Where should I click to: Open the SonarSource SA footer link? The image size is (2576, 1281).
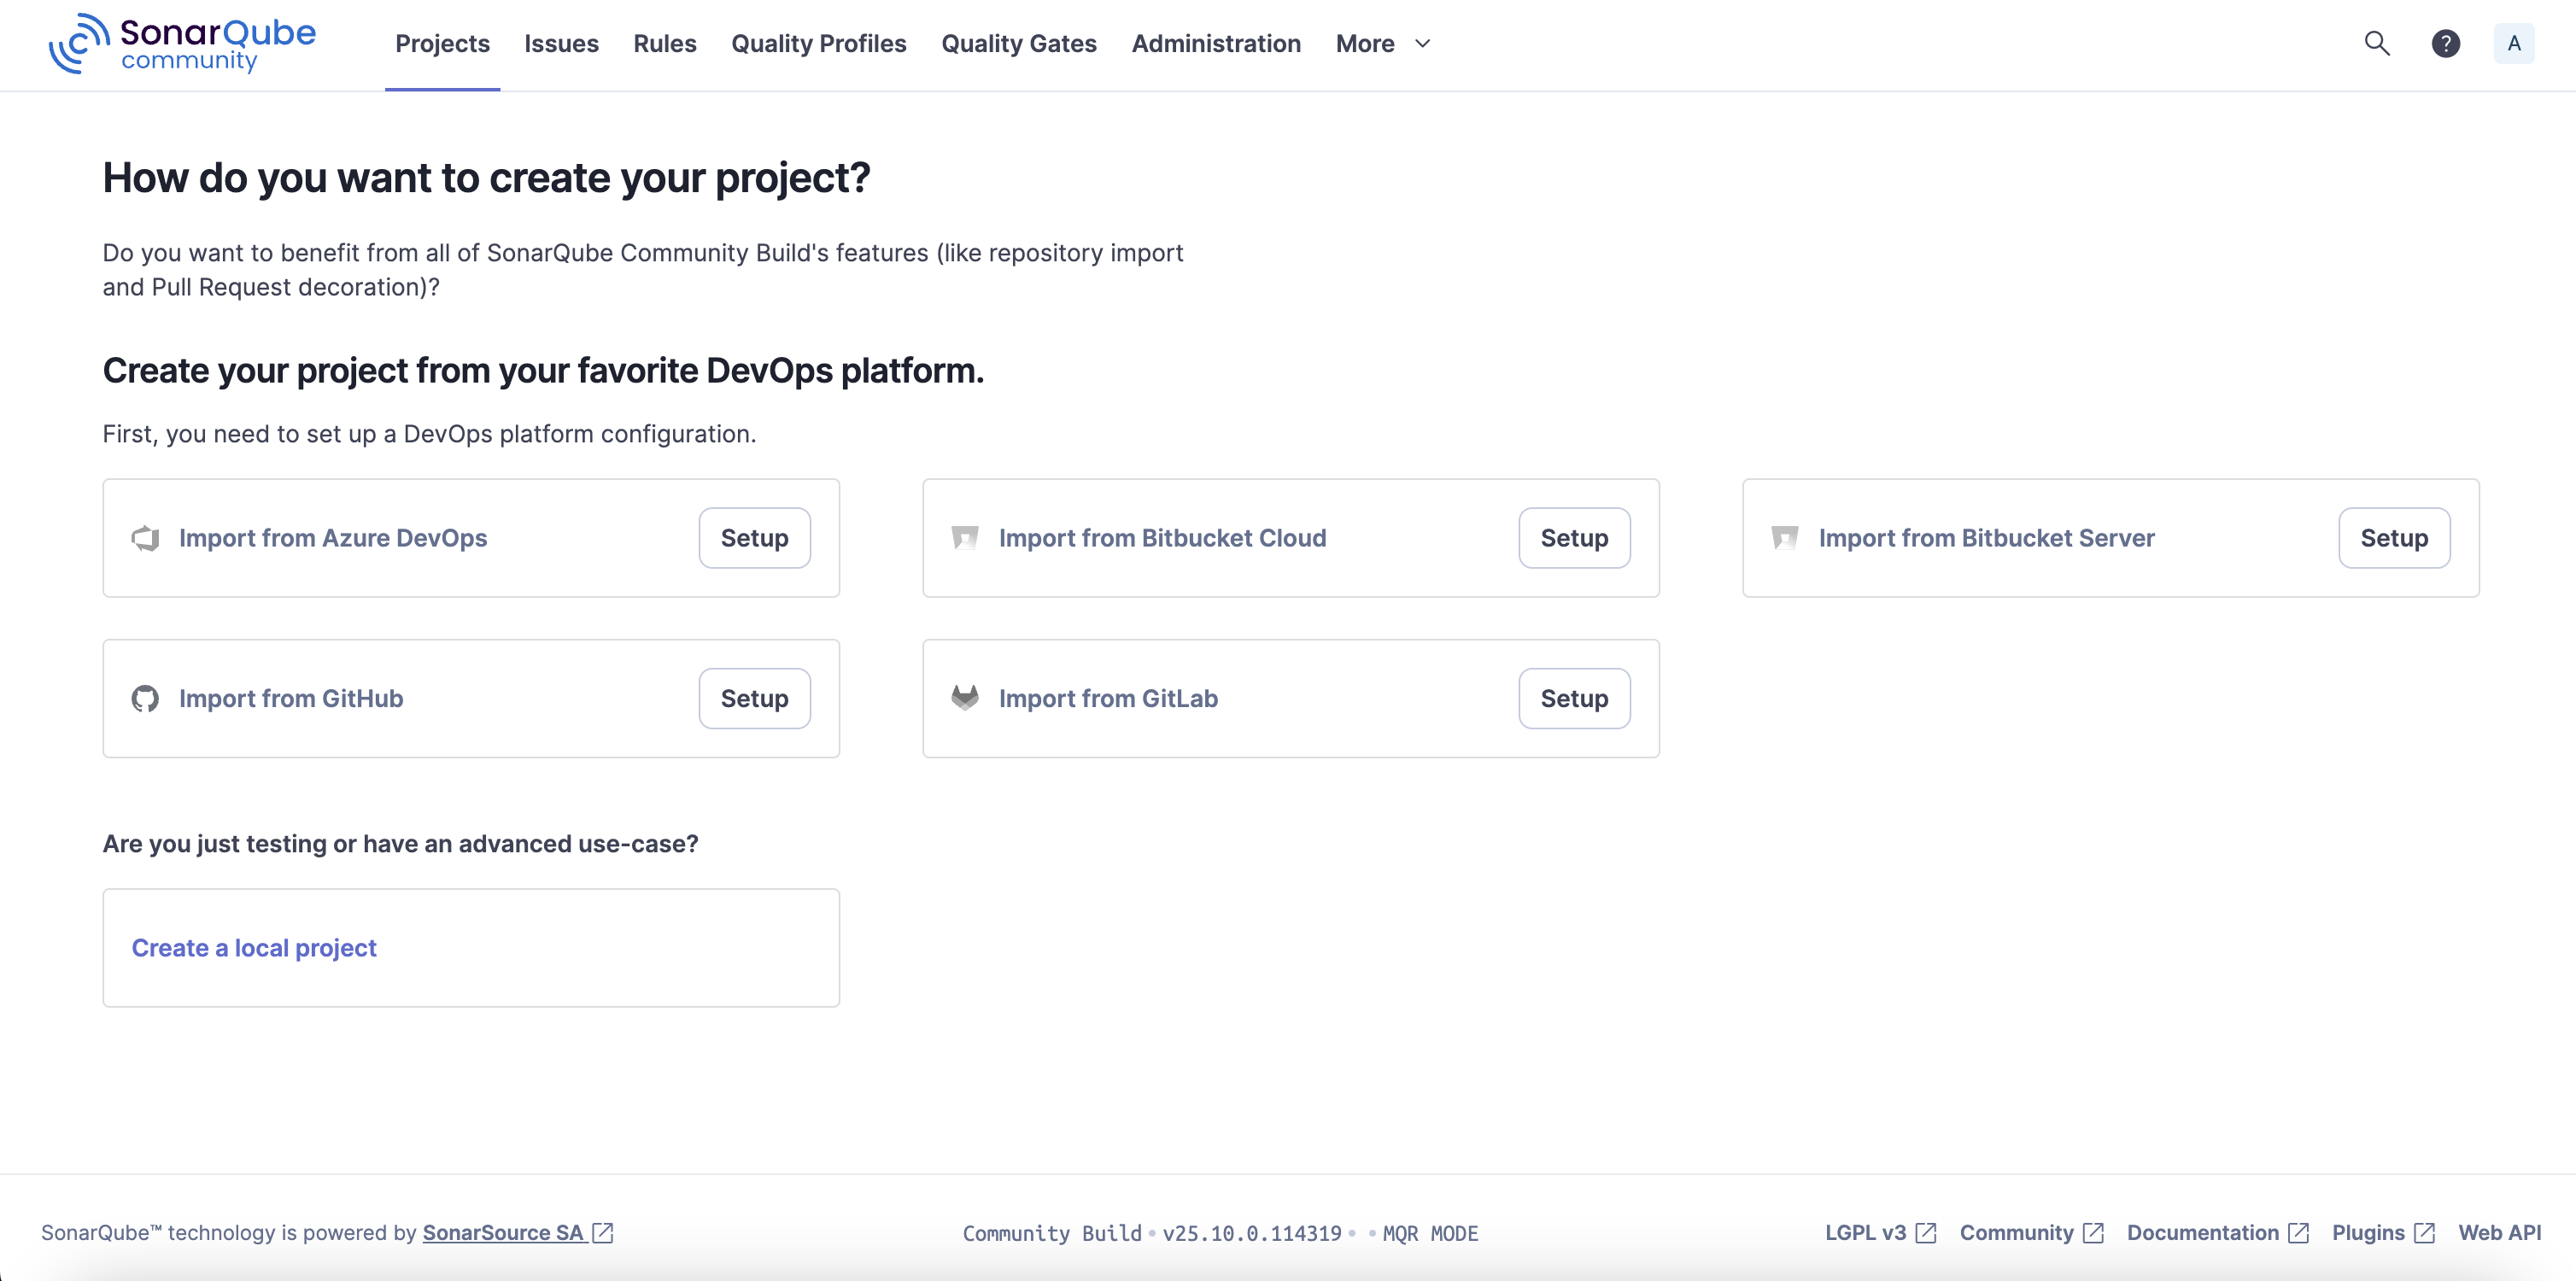click(x=503, y=1232)
